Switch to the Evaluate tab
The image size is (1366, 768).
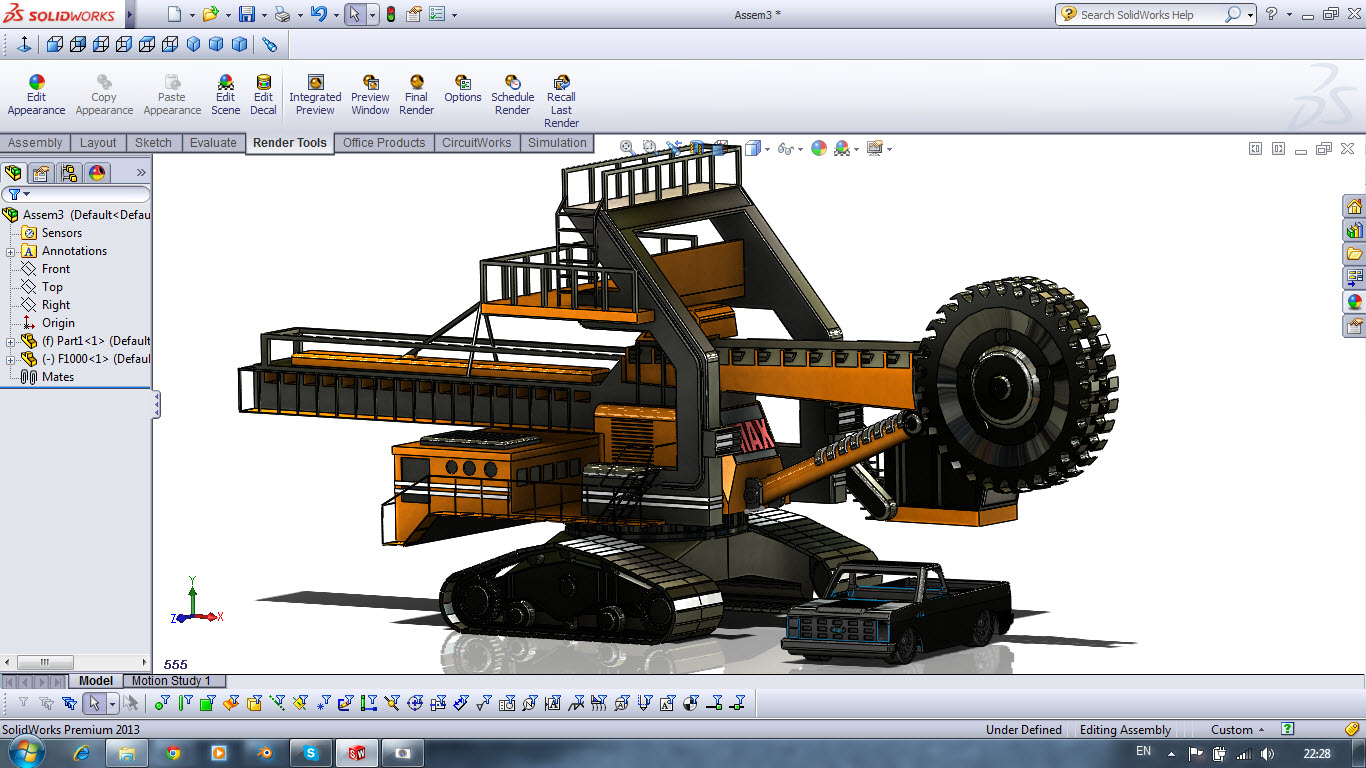click(213, 143)
